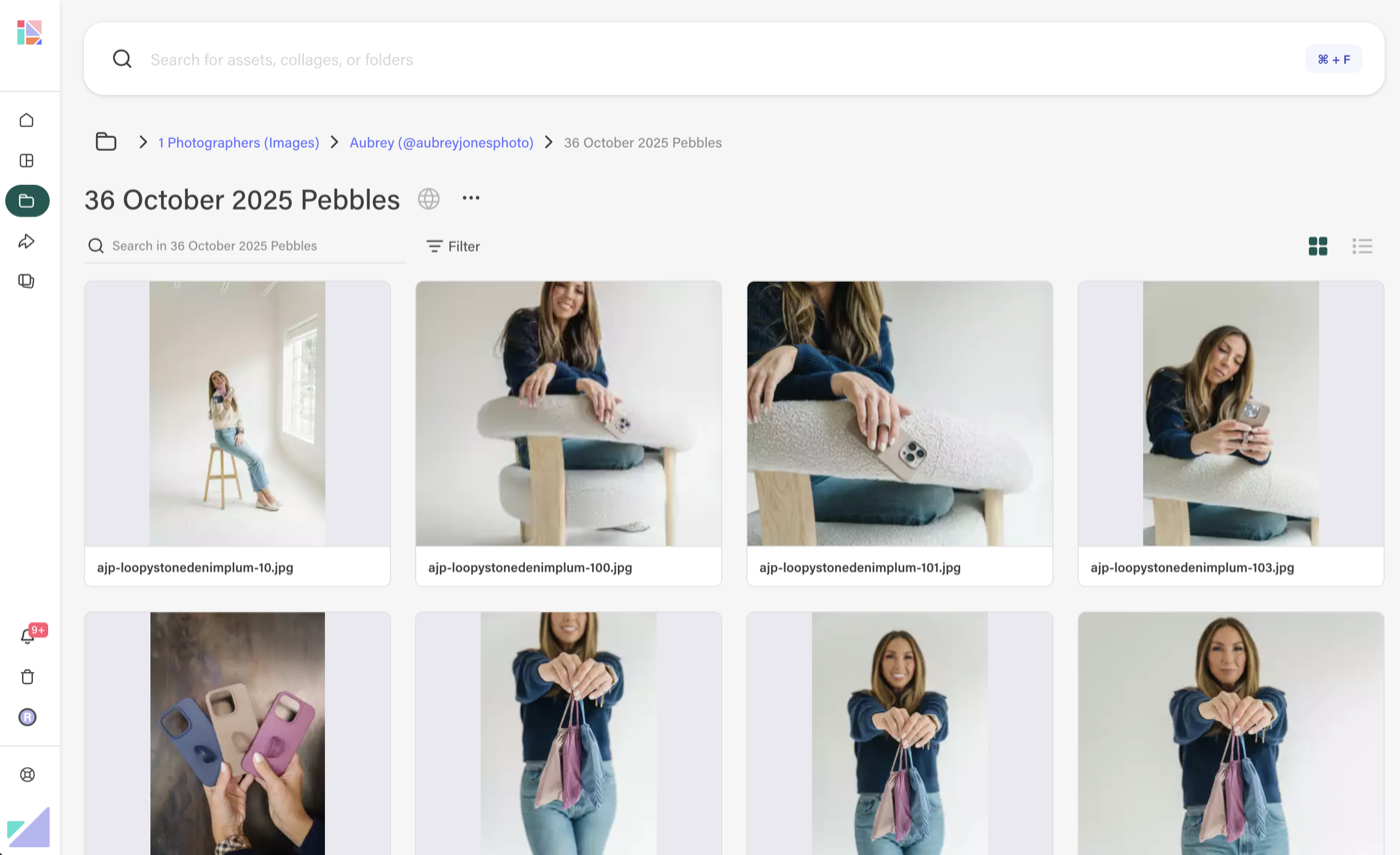This screenshot has width=1400, height=855.
Task: Open the collages layout icon in sidebar
Action: click(x=27, y=160)
